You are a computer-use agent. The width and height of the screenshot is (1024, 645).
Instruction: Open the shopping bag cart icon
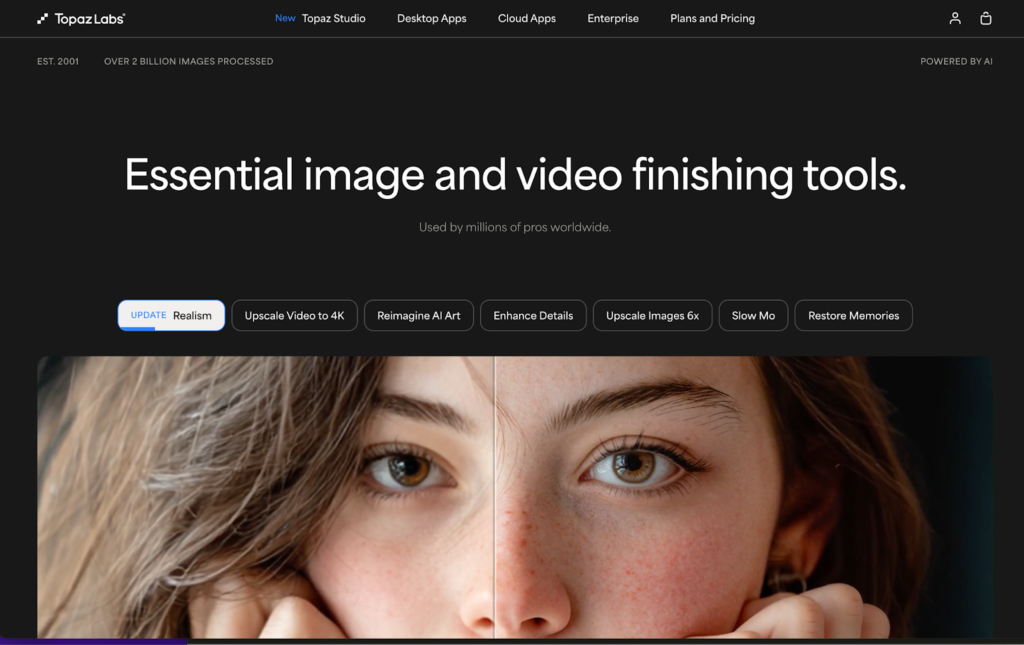coord(986,18)
